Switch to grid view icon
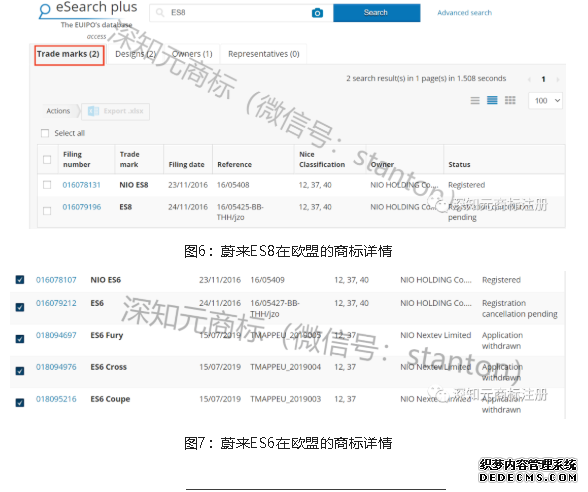The width and height of the screenshot is (588, 492). coord(510,100)
